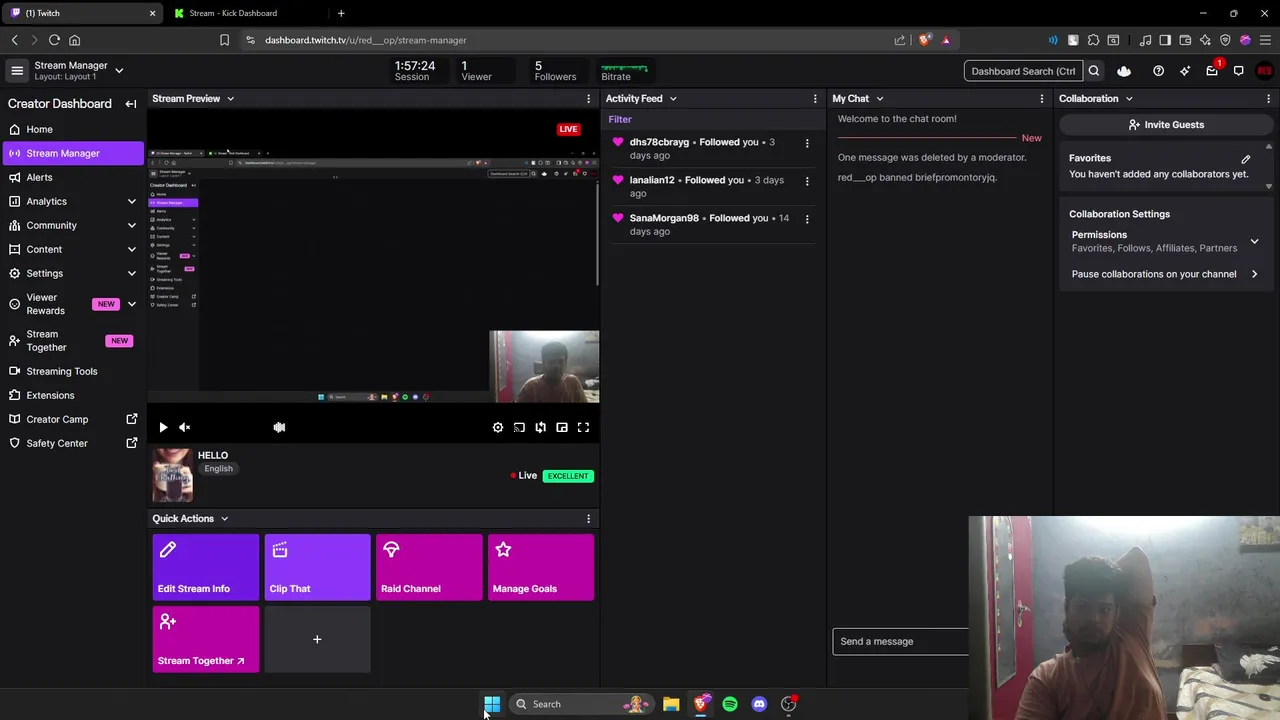
Task: Open options for dhs78cbrayg follow event
Action: [807, 143]
